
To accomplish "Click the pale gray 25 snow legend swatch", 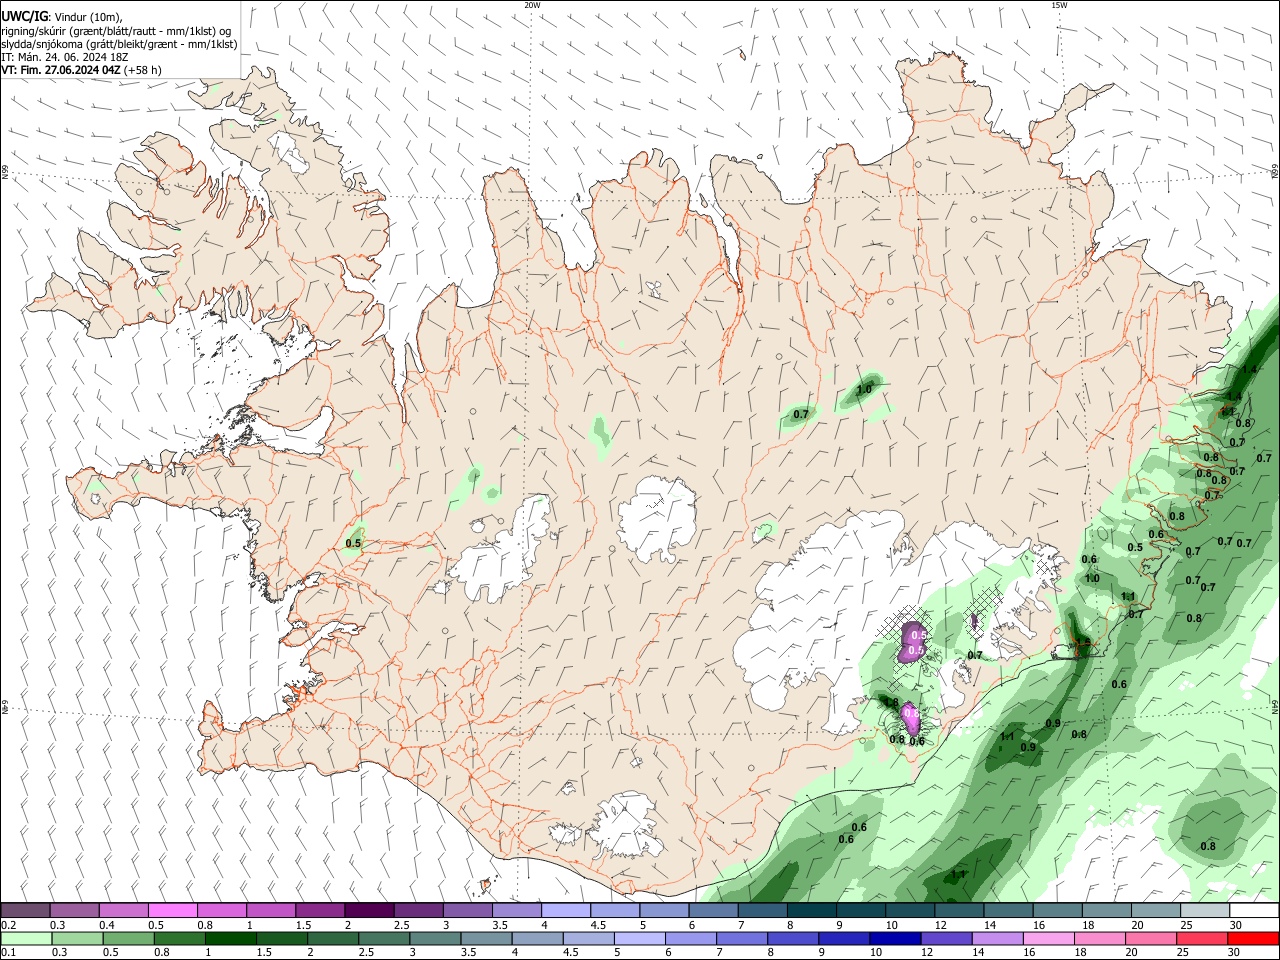I will tap(1205, 910).
